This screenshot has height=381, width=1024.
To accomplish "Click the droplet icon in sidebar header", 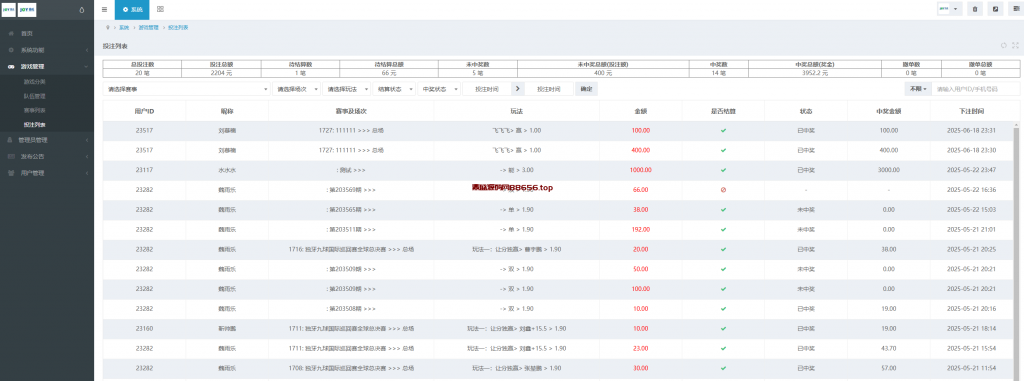I will click(x=82, y=10).
